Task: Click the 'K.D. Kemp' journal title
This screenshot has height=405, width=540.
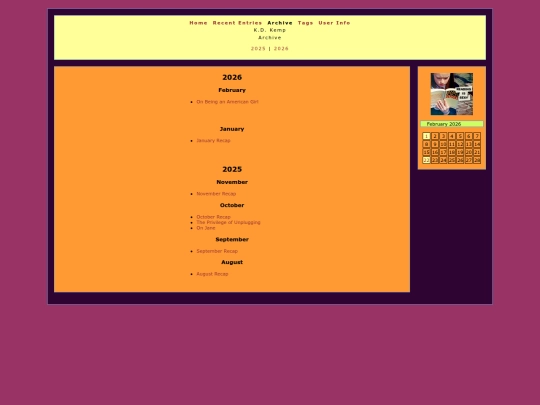Action: (270, 30)
